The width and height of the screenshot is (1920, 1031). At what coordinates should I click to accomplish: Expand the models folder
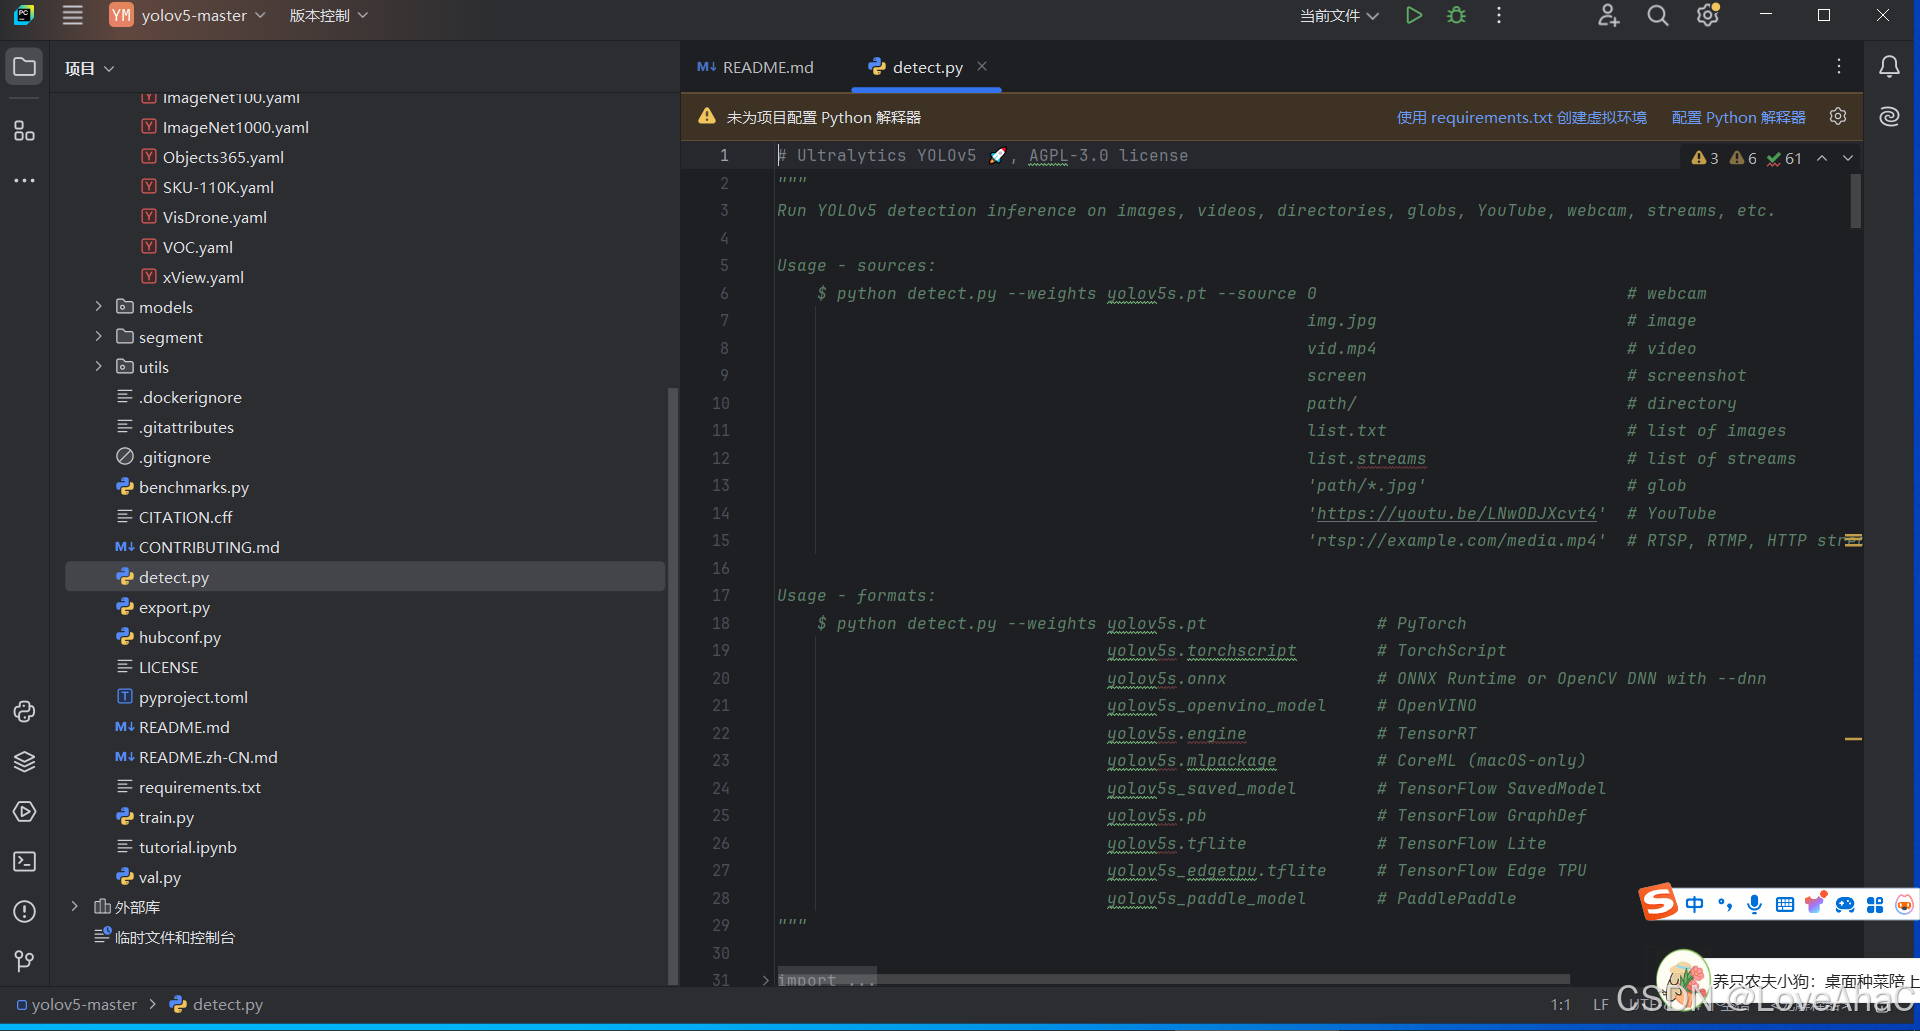coord(98,306)
